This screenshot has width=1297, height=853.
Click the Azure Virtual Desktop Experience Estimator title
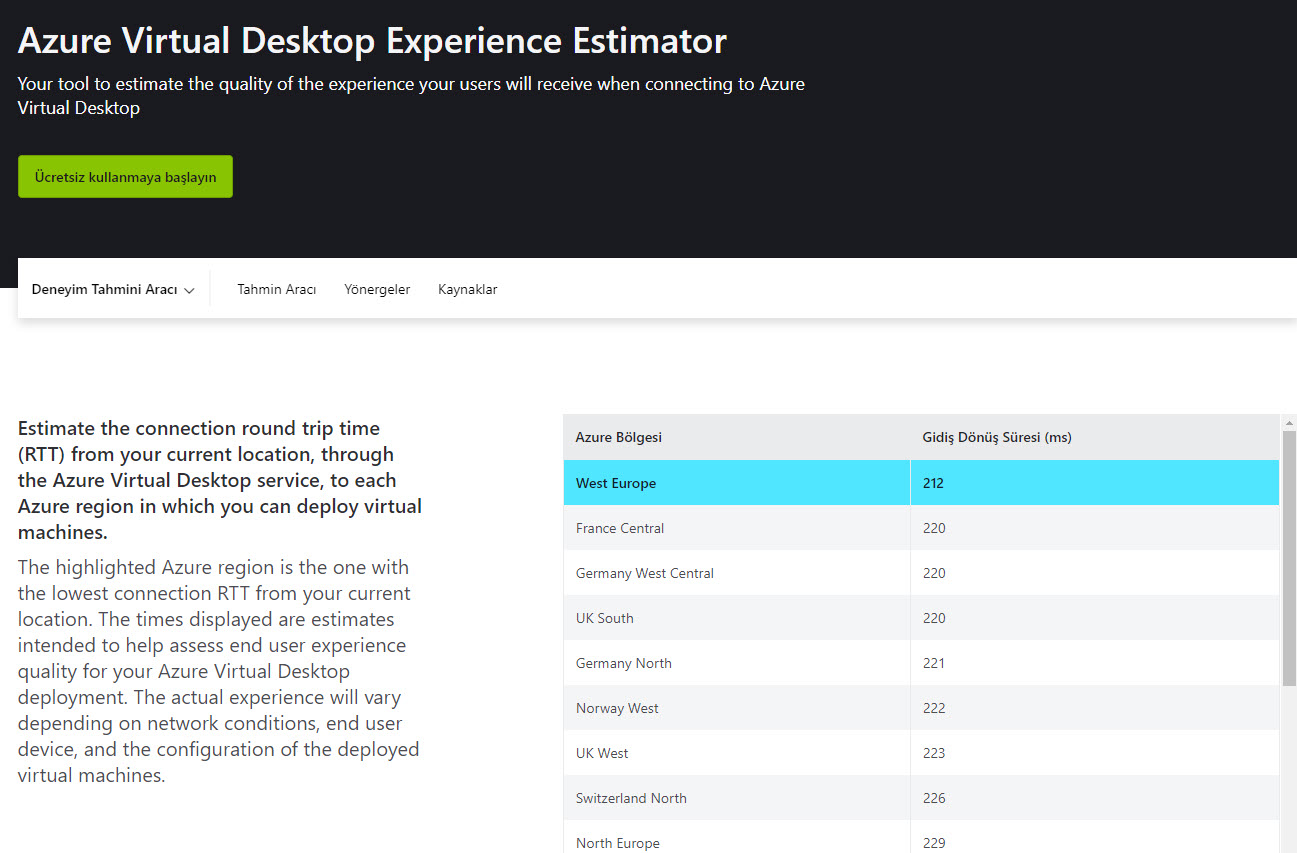click(x=372, y=41)
